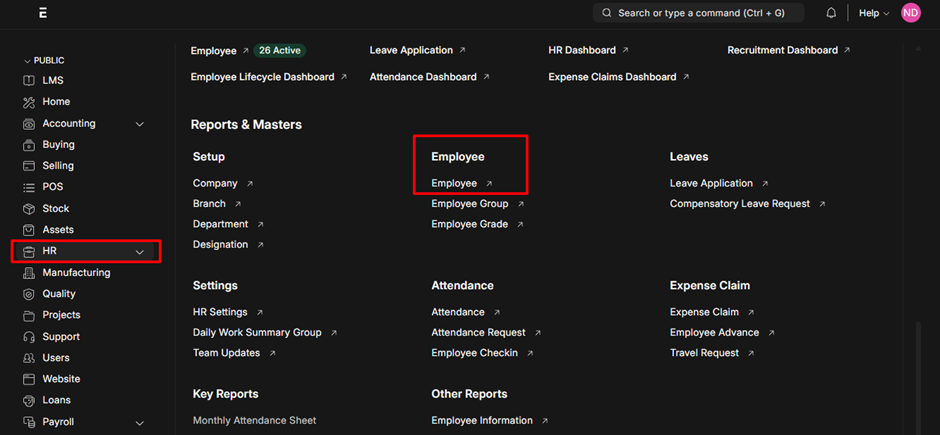940x435 pixels.
Task: Expand the HR sidebar chevron
Action: point(140,252)
